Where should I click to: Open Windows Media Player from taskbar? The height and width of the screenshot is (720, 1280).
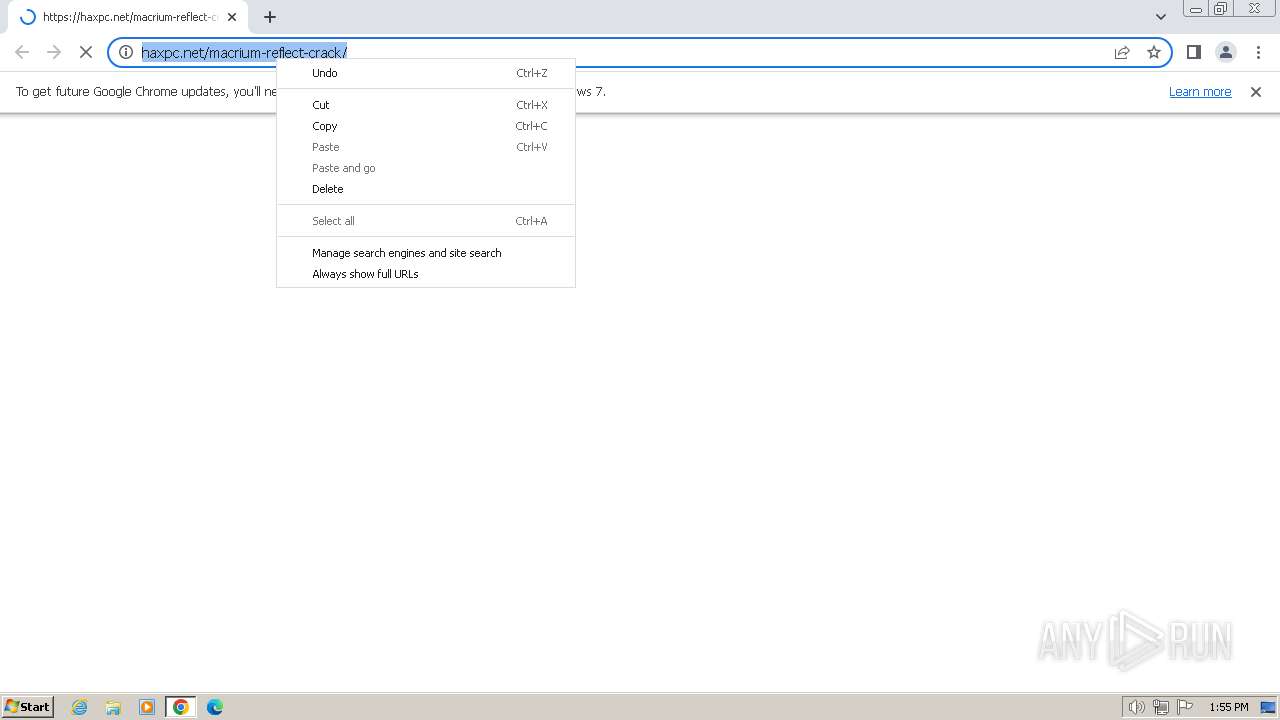(x=147, y=707)
